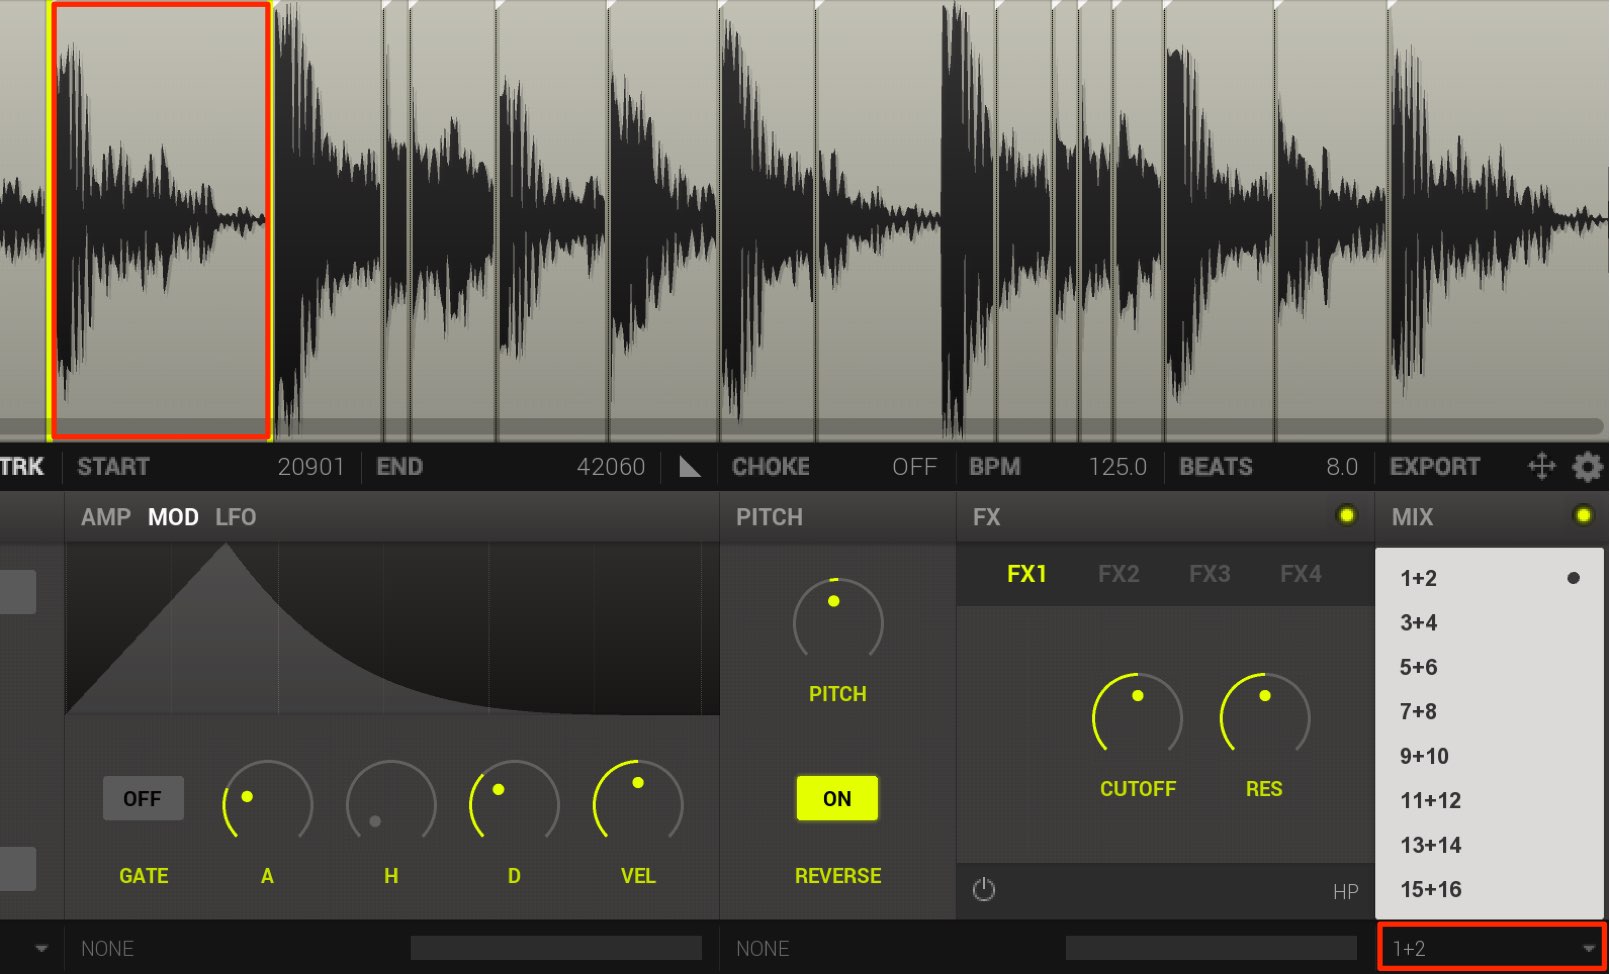Viewport: 1610px width, 974px height.
Task: Switch to the LFO tab
Action: (236, 517)
